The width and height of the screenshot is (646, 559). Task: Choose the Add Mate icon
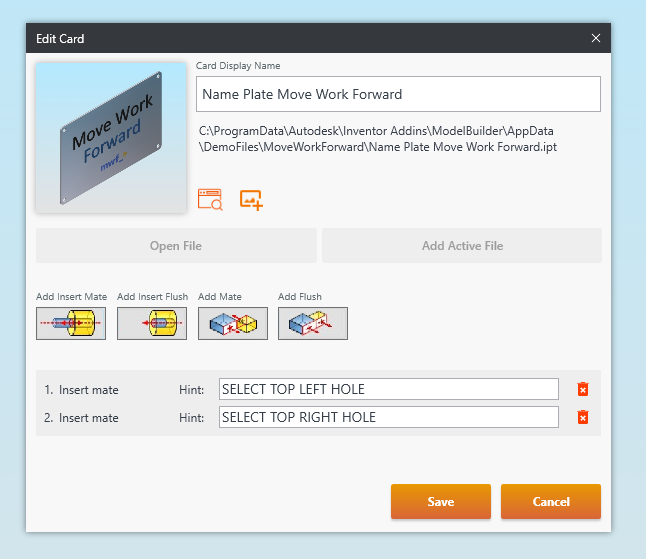point(232,323)
